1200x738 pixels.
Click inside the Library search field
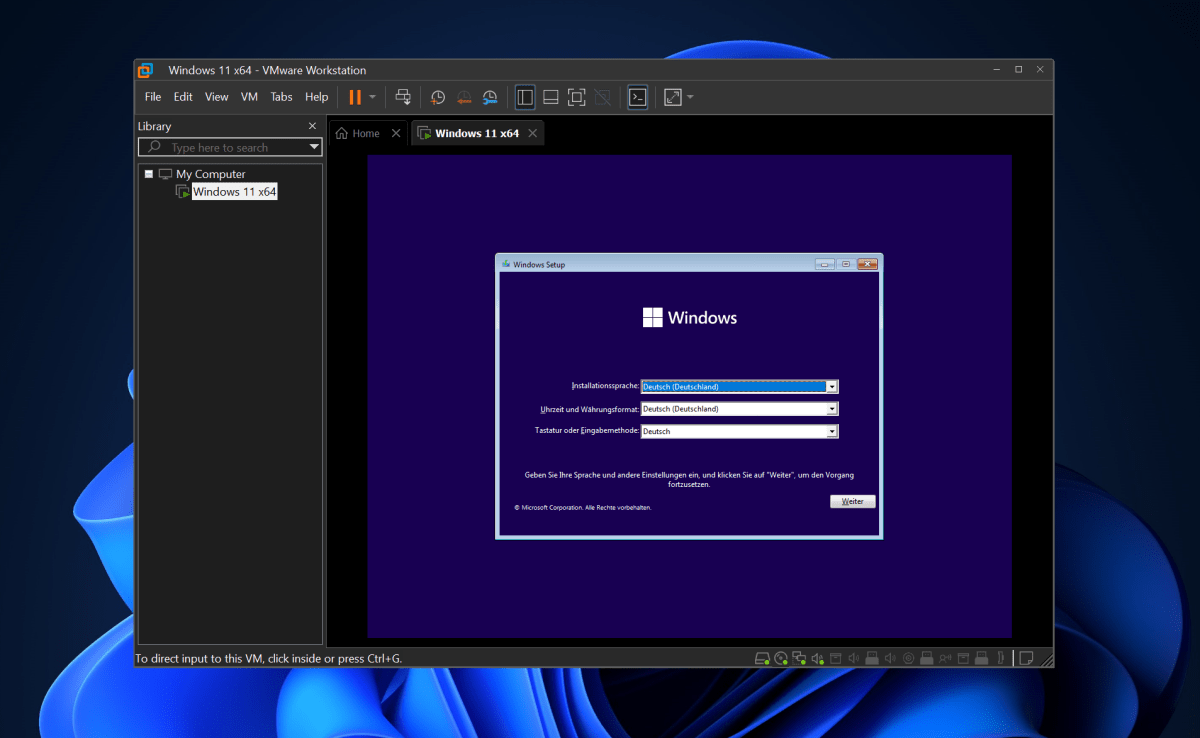coord(225,147)
